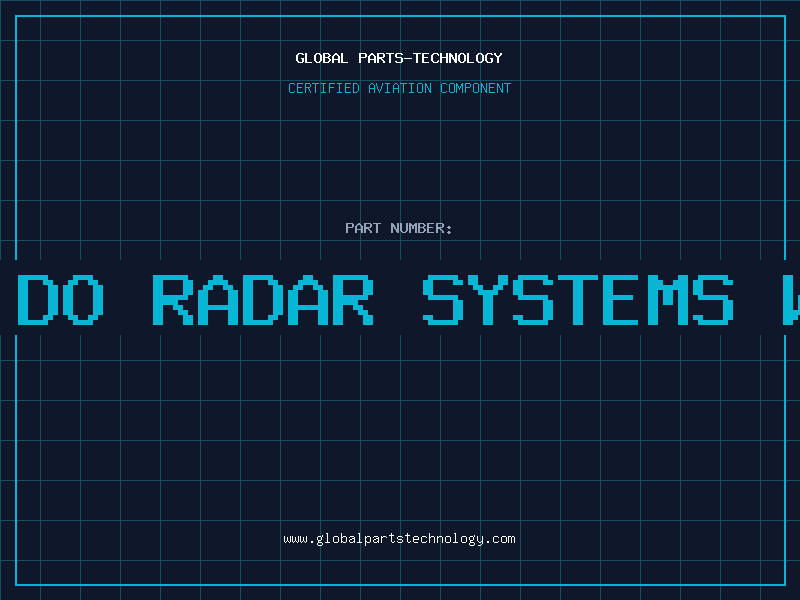Click the PART NUMBER: label

398,228
